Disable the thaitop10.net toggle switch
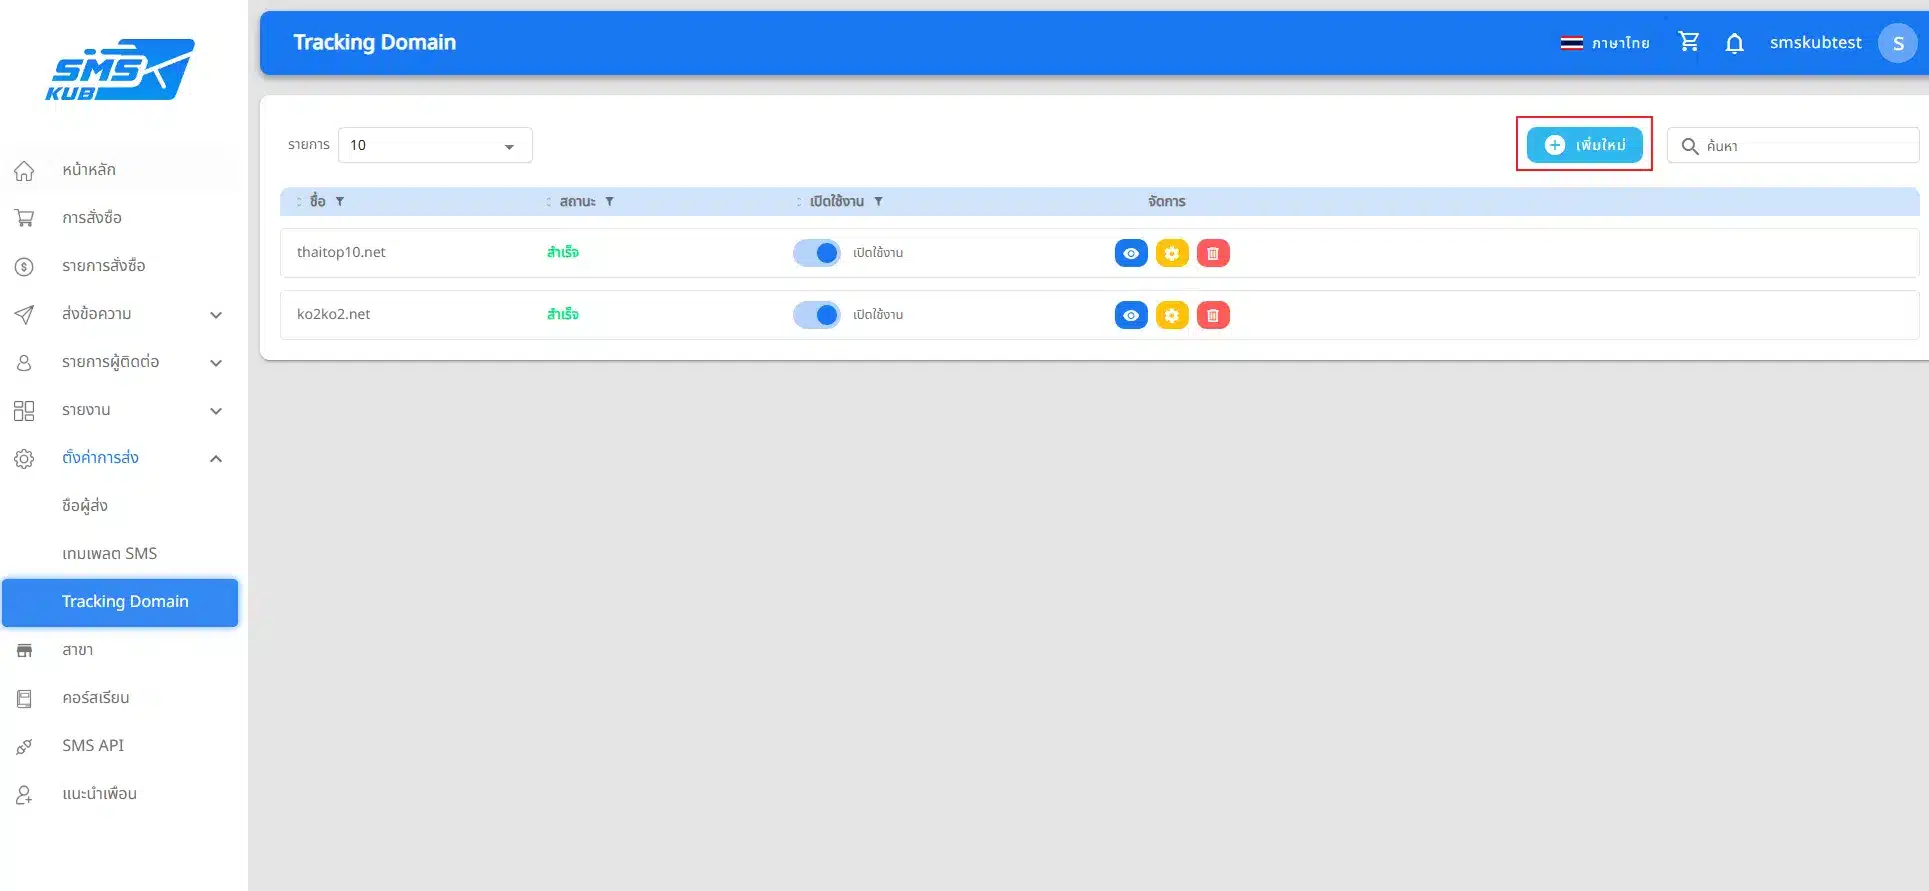 click(x=817, y=253)
